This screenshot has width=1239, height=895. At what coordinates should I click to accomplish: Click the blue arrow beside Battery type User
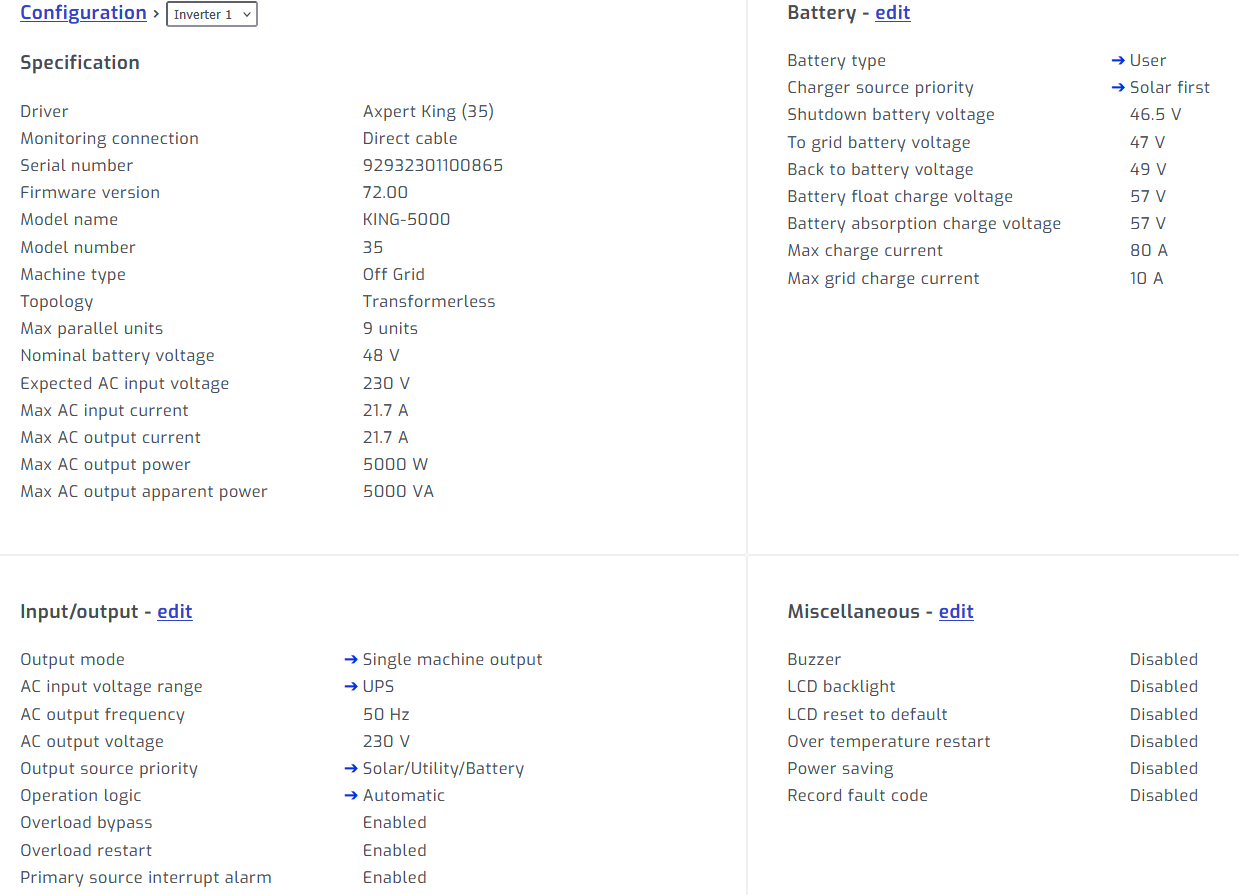click(1118, 61)
